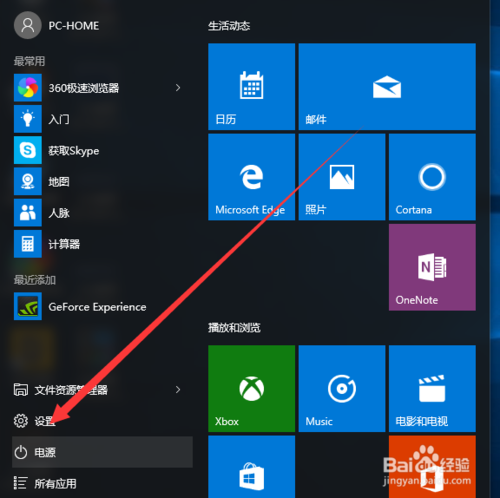Open the Cortana tile
Screen dimensions: 500x498
tap(432, 177)
